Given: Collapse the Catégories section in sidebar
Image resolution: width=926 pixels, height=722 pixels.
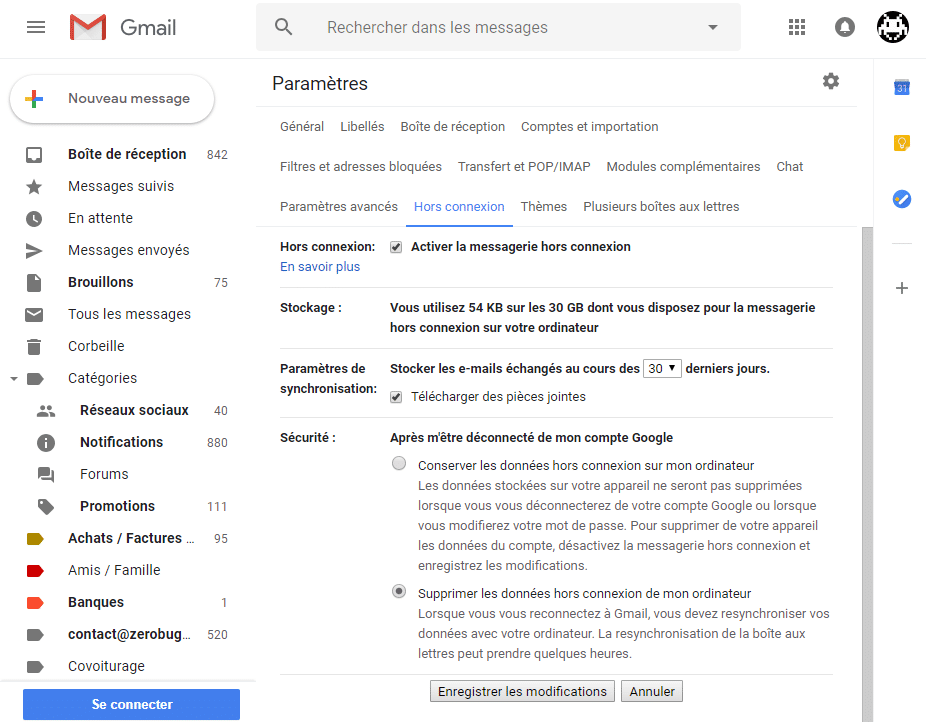Looking at the screenshot, I should (14, 379).
